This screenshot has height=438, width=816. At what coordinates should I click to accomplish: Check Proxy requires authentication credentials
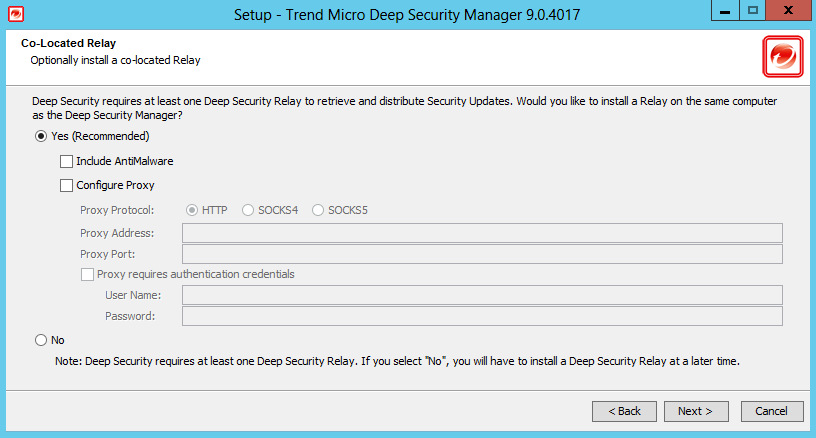point(87,274)
